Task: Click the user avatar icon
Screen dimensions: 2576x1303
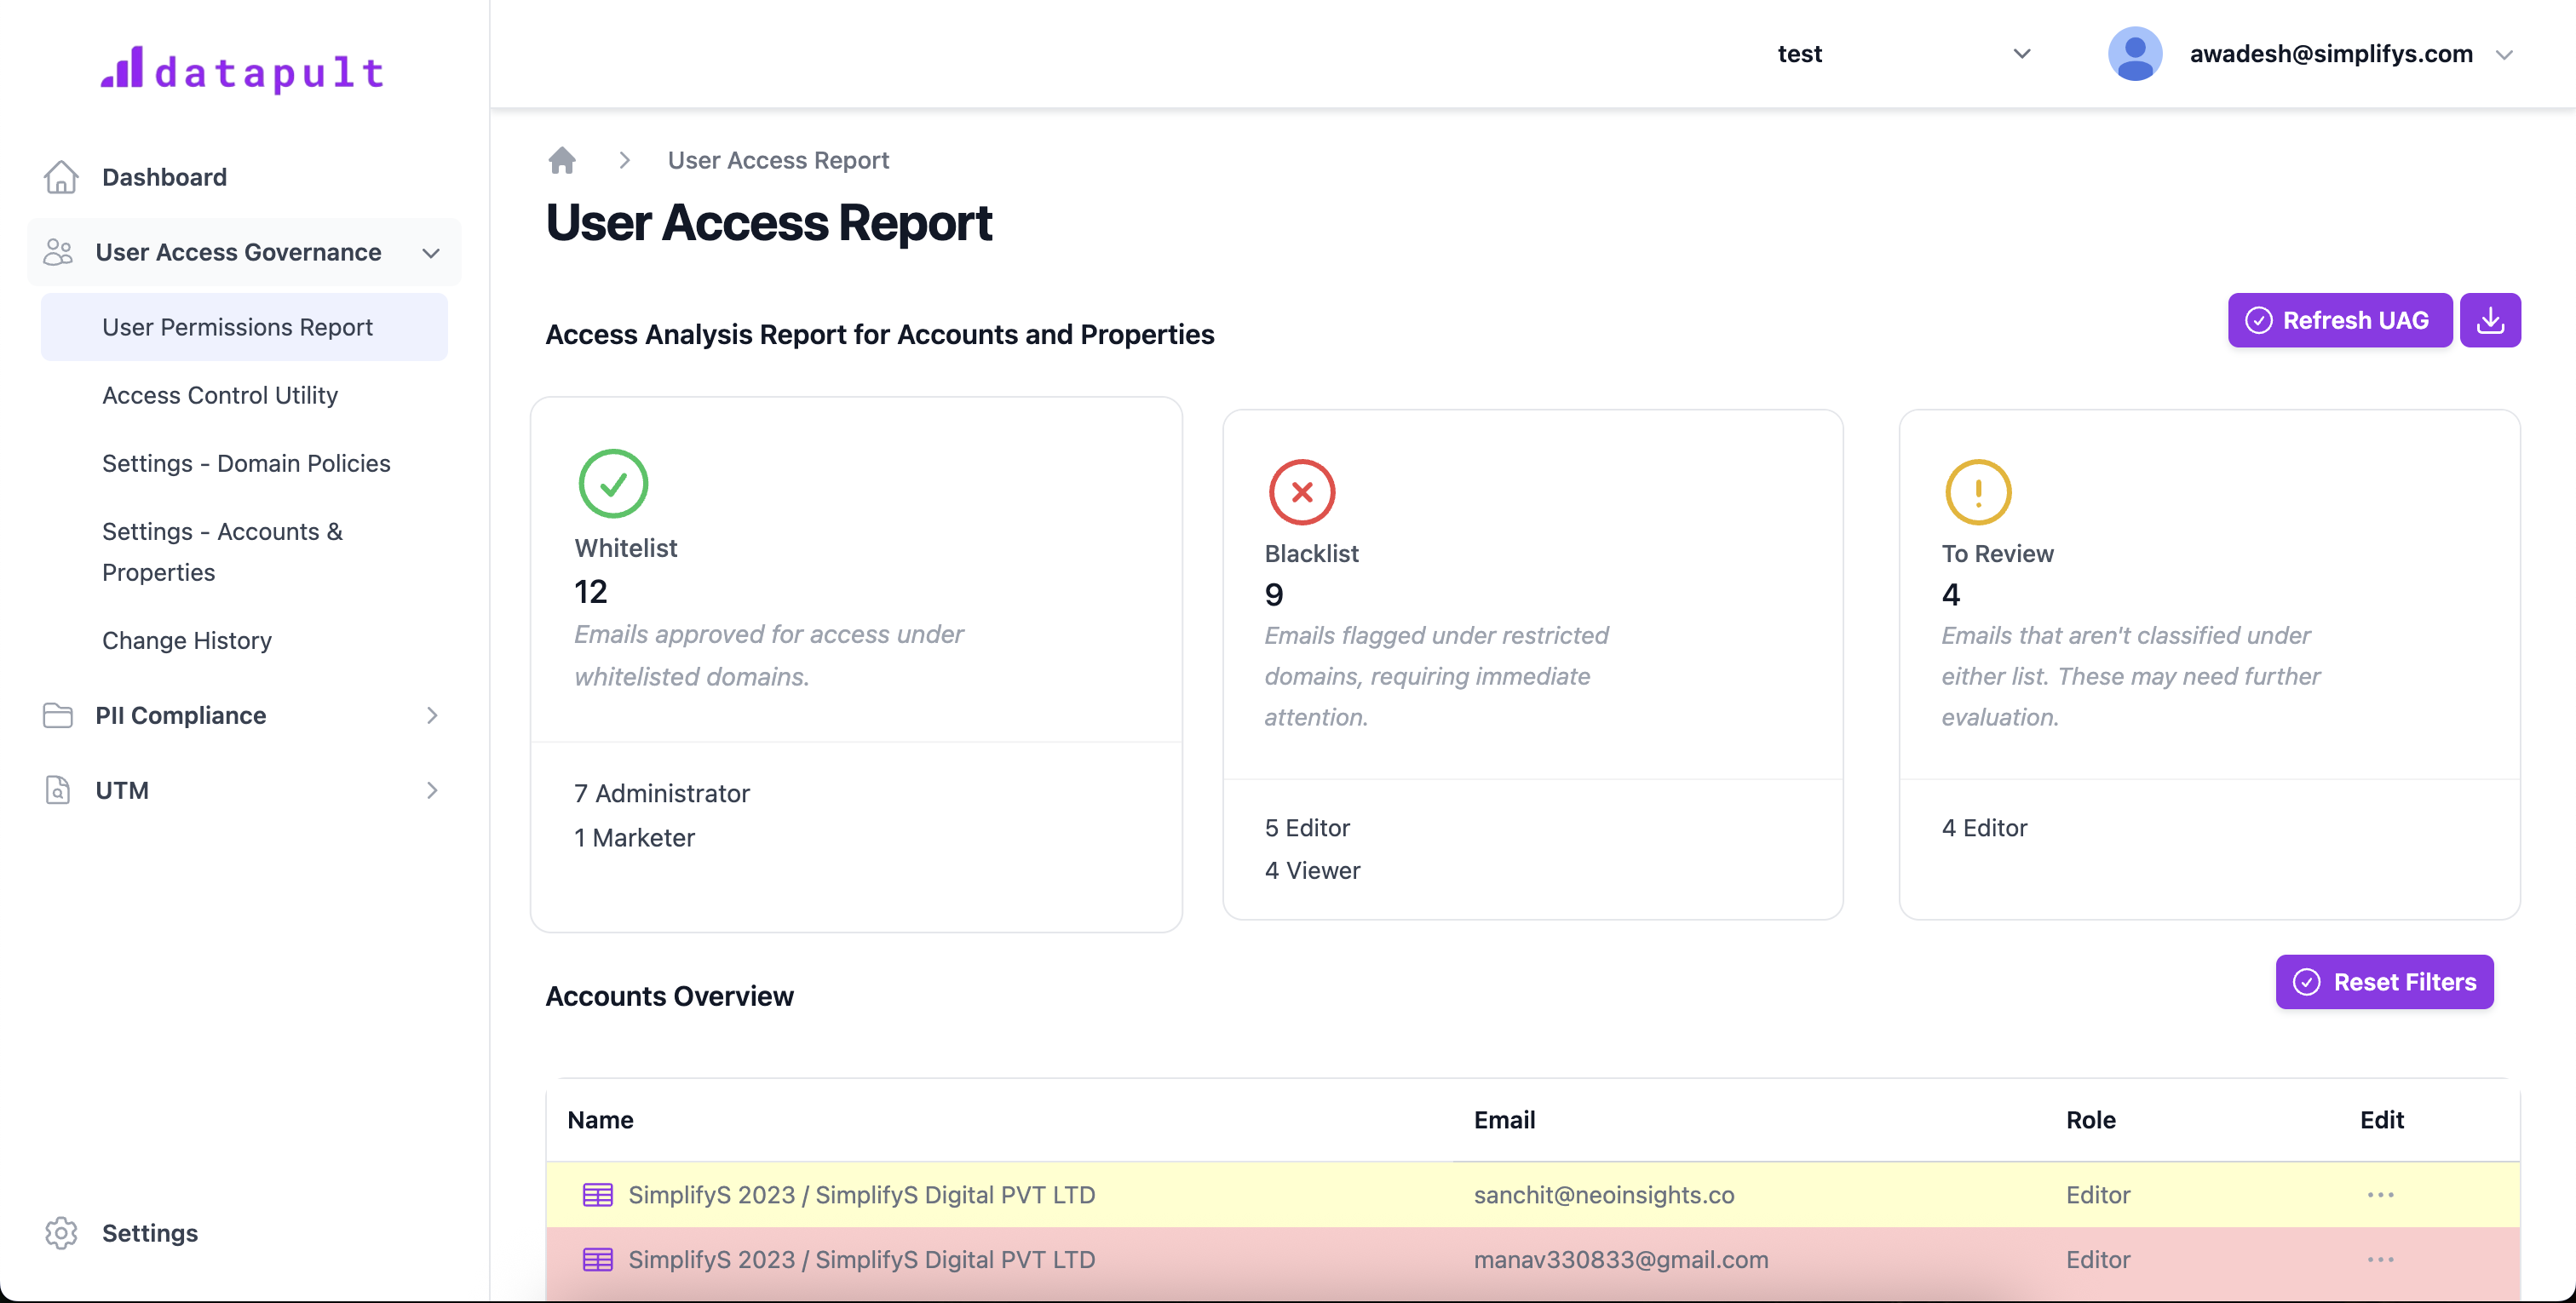Action: point(2134,54)
